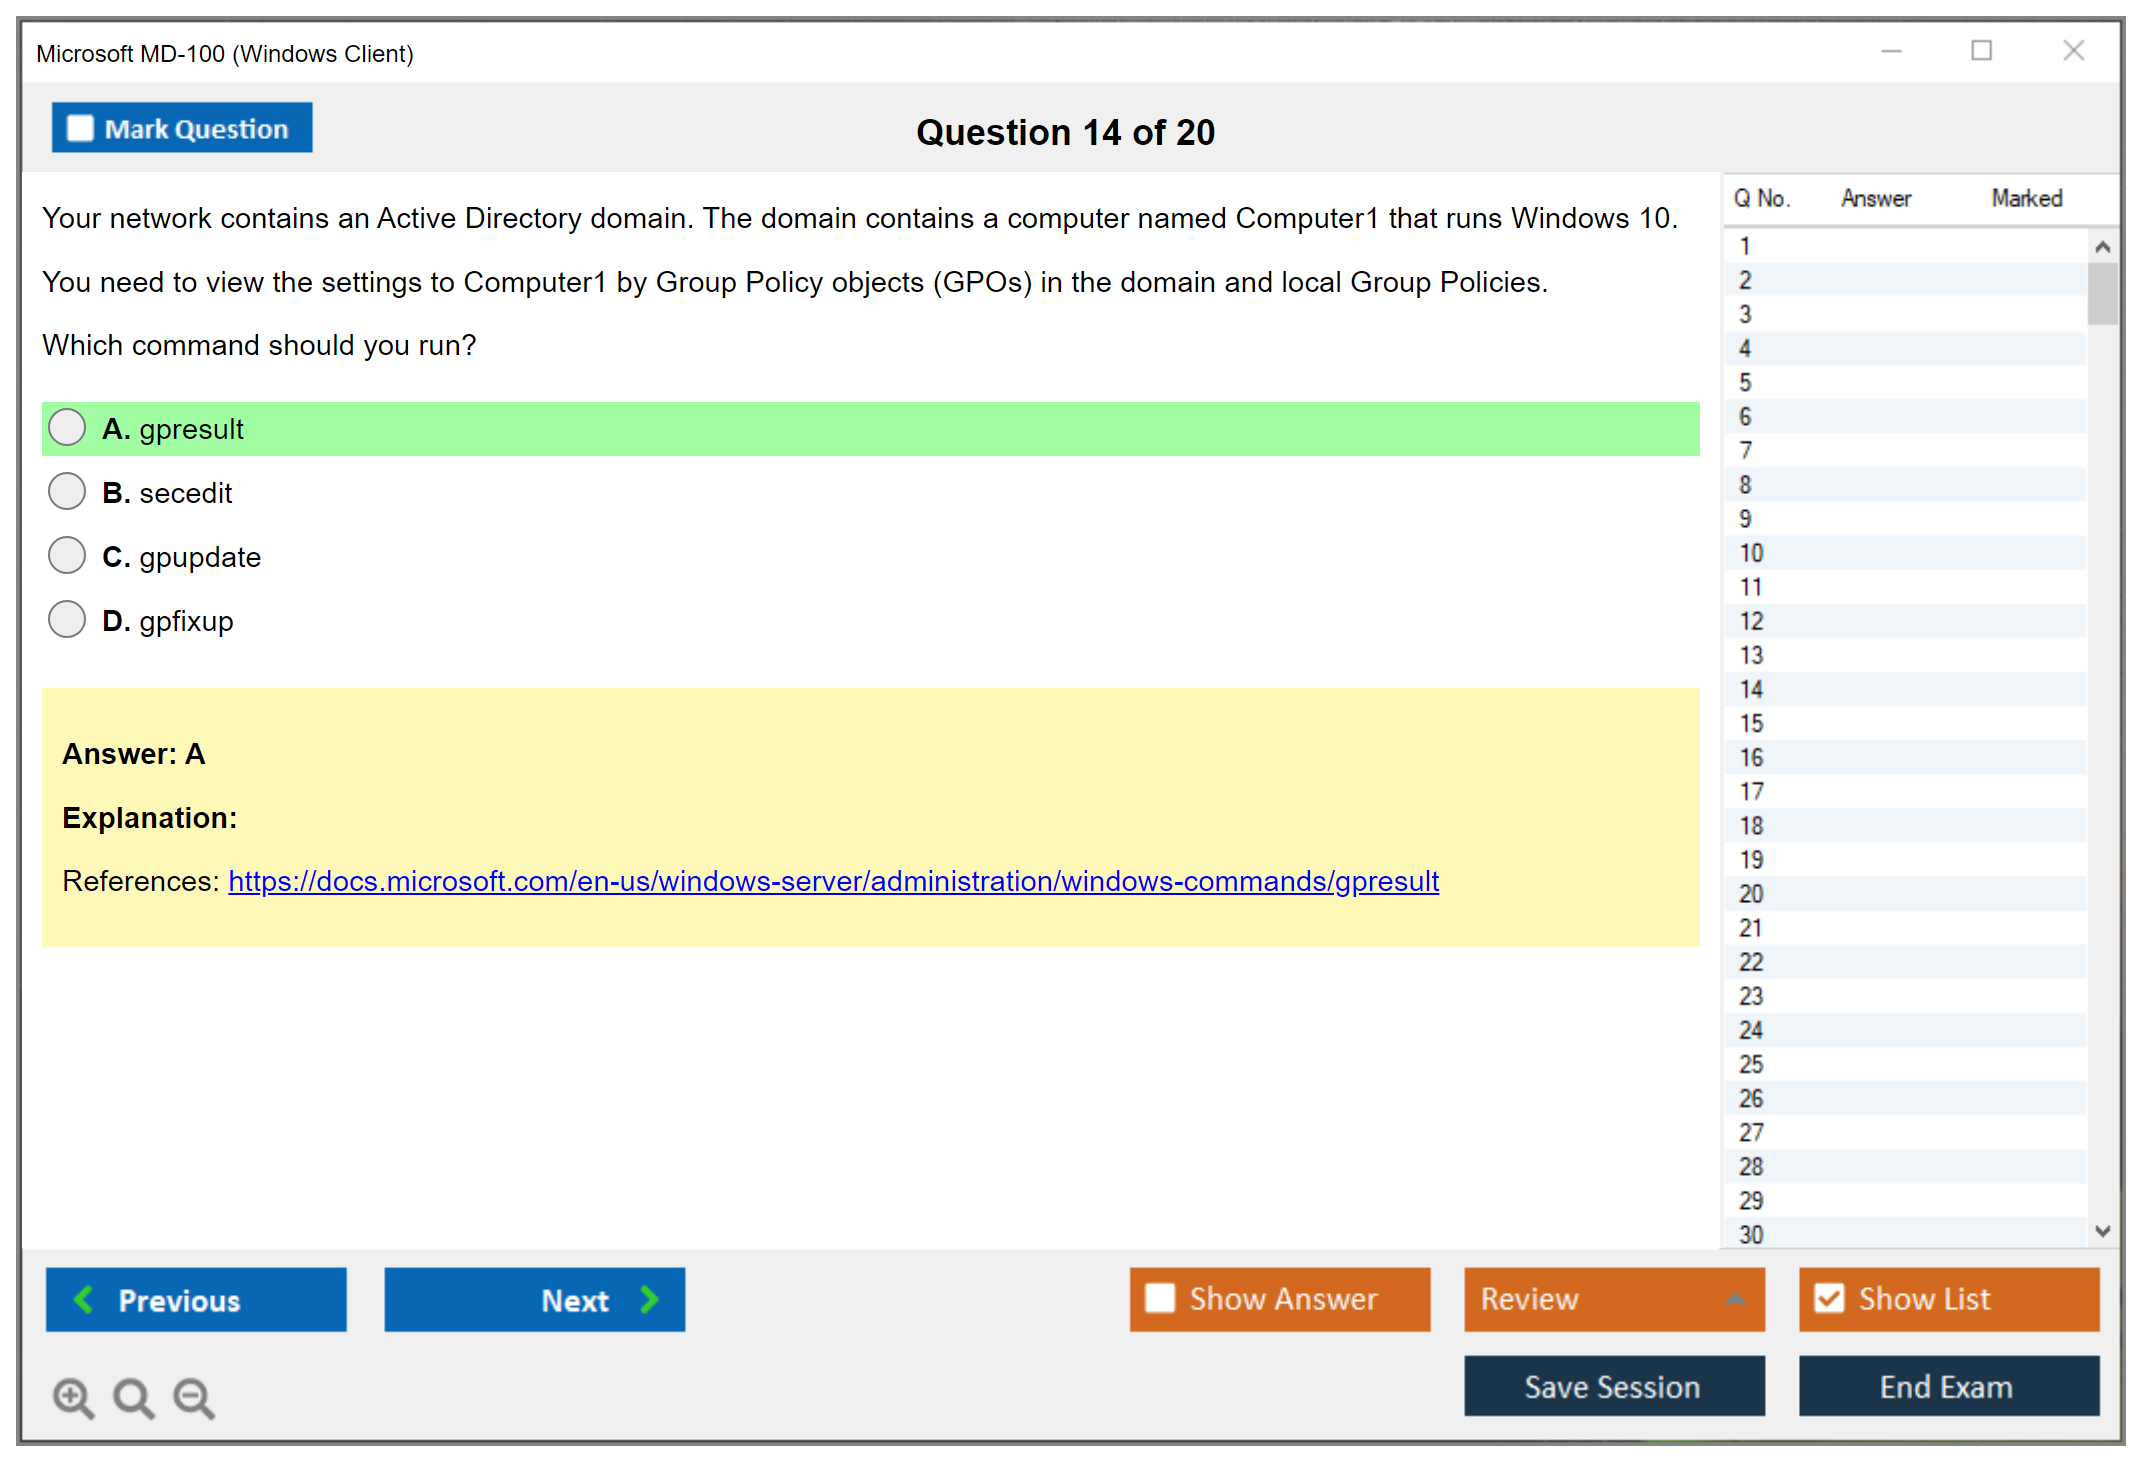Open the gpresult docs.microsoft.com reference link
Viewport: 2150px width, 1470px height.
833,881
